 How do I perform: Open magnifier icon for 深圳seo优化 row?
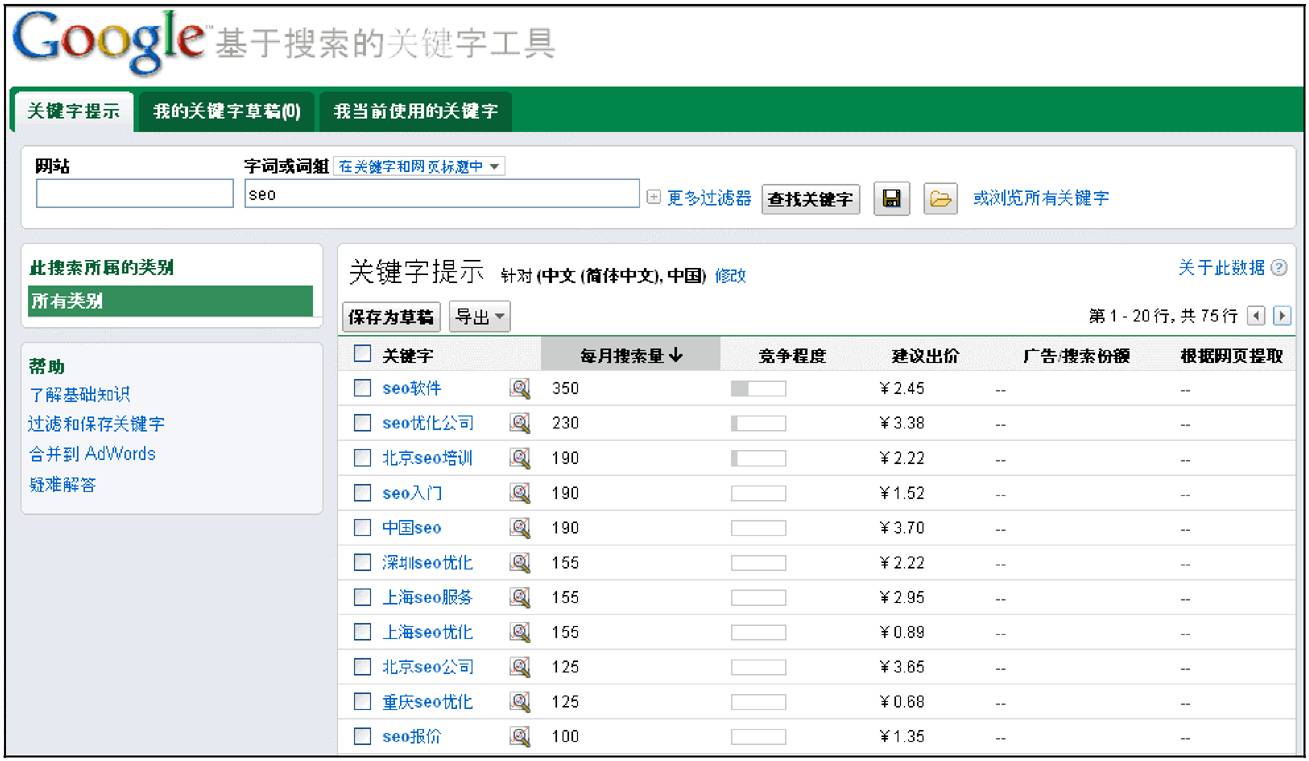pyautogui.click(x=520, y=563)
